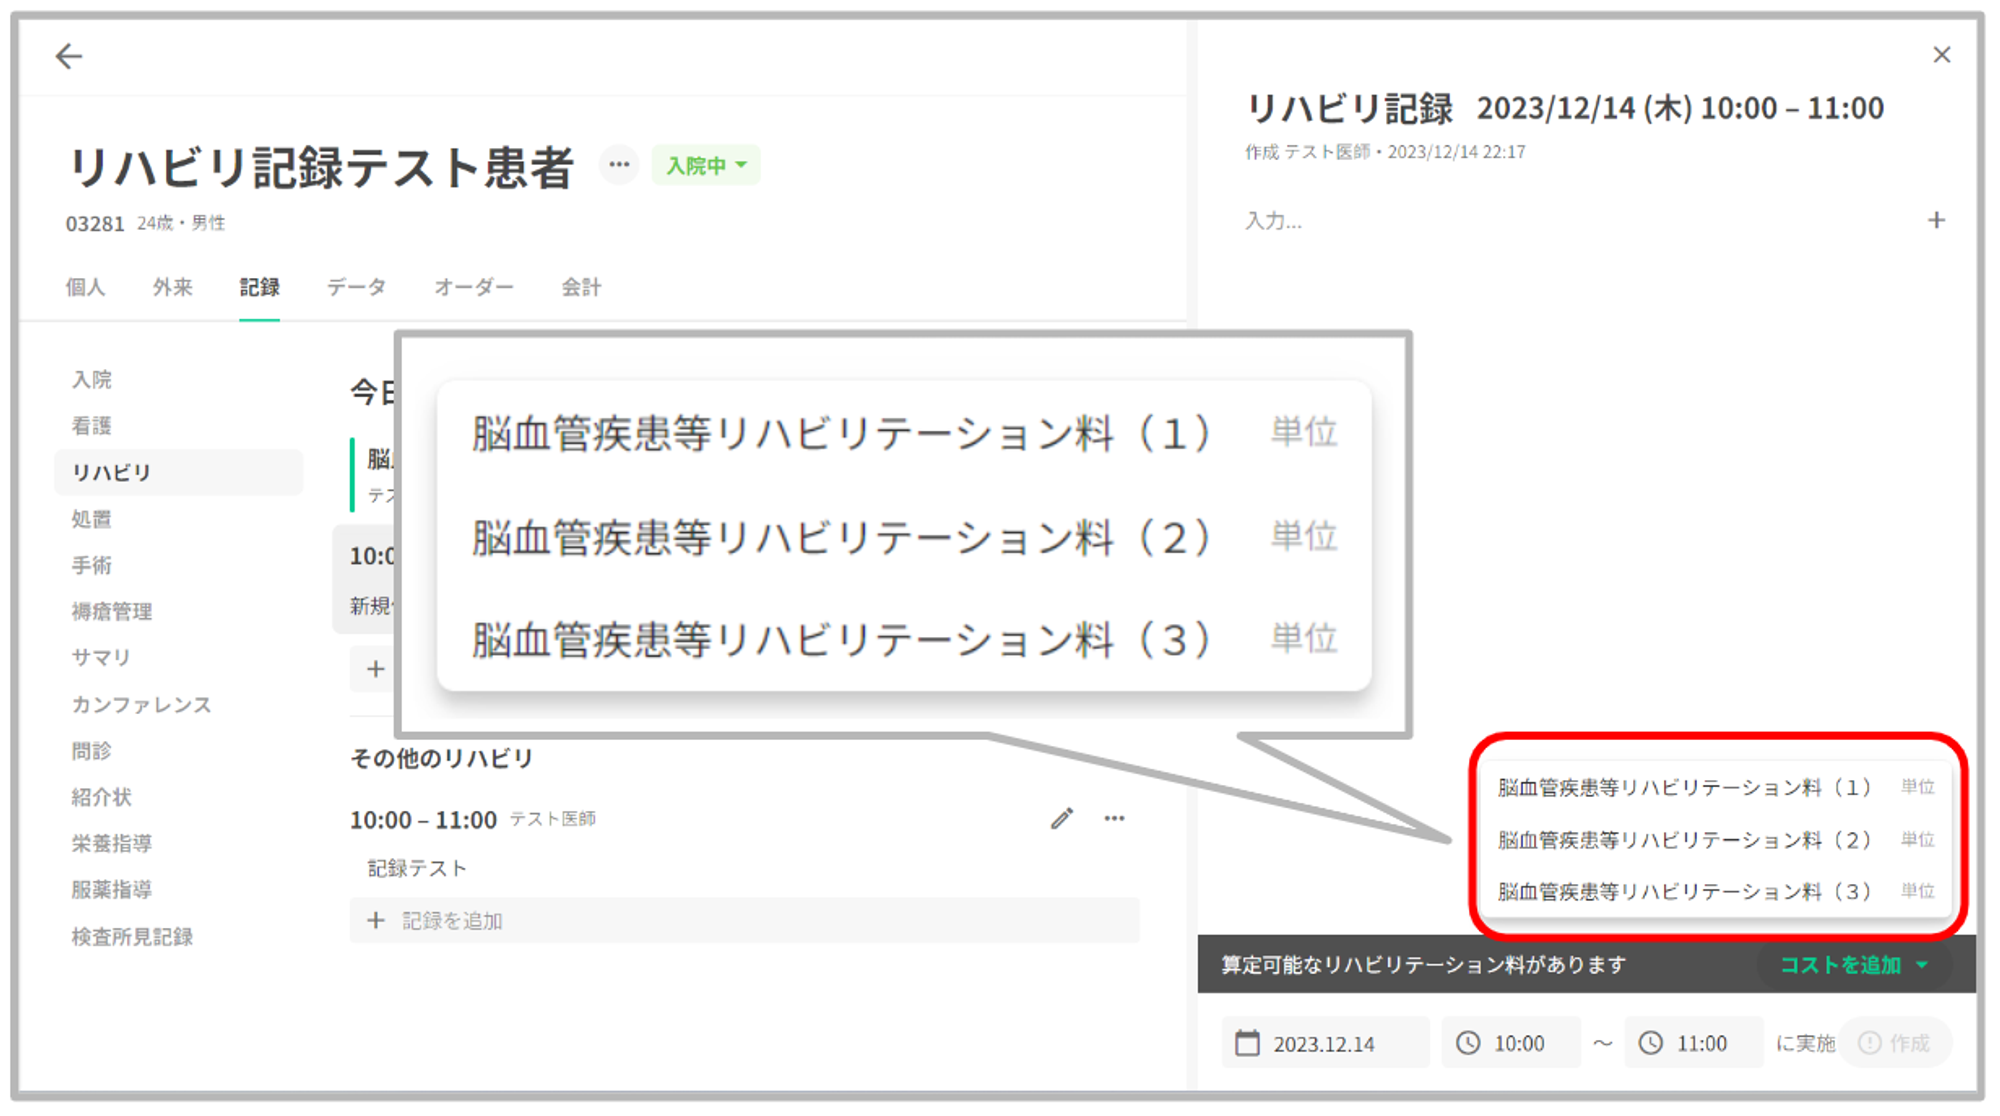Switch to the オーダー tab
This screenshot has width=2000, height=1116.
[x=473, y=288]
